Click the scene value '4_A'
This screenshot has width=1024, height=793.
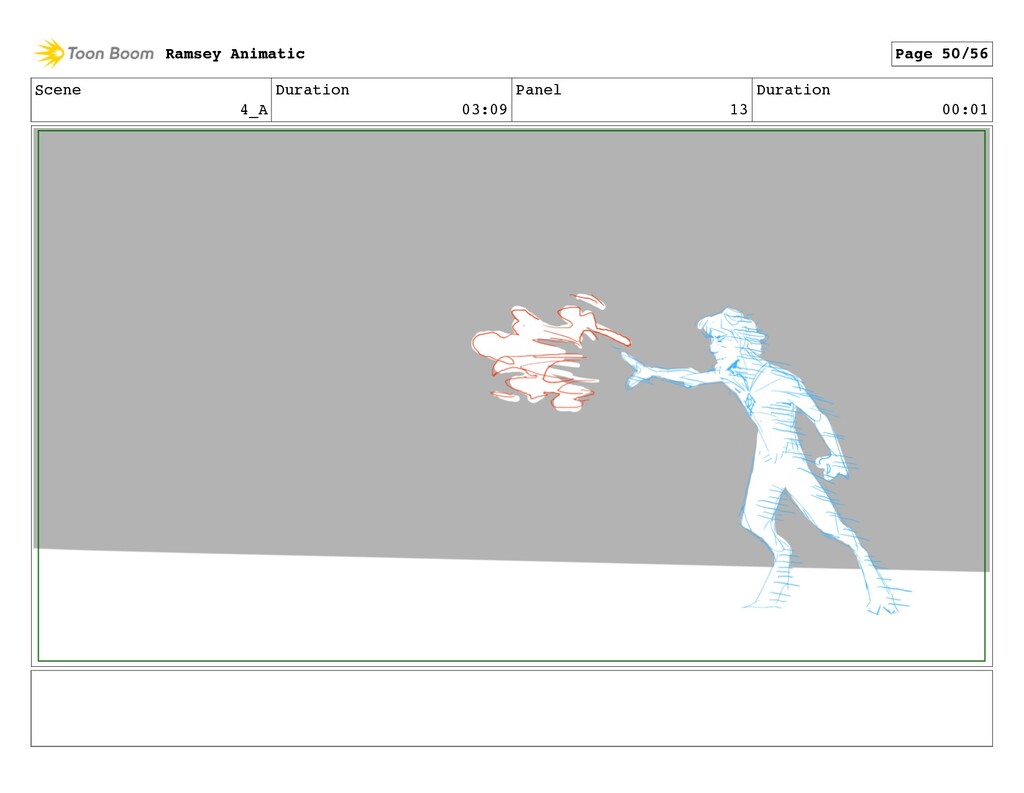253,110
